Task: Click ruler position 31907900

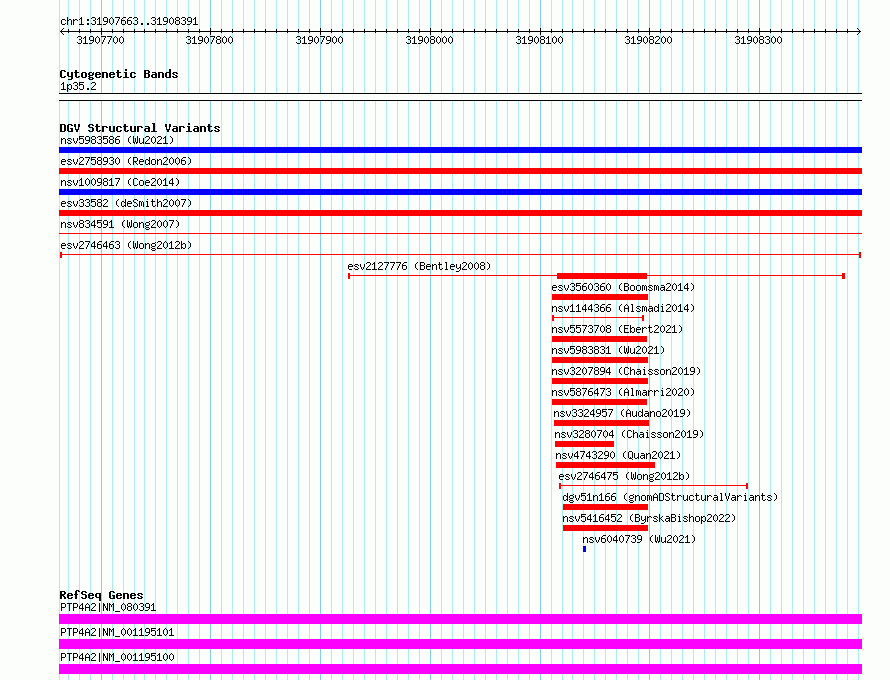Action: click(320, 40)
